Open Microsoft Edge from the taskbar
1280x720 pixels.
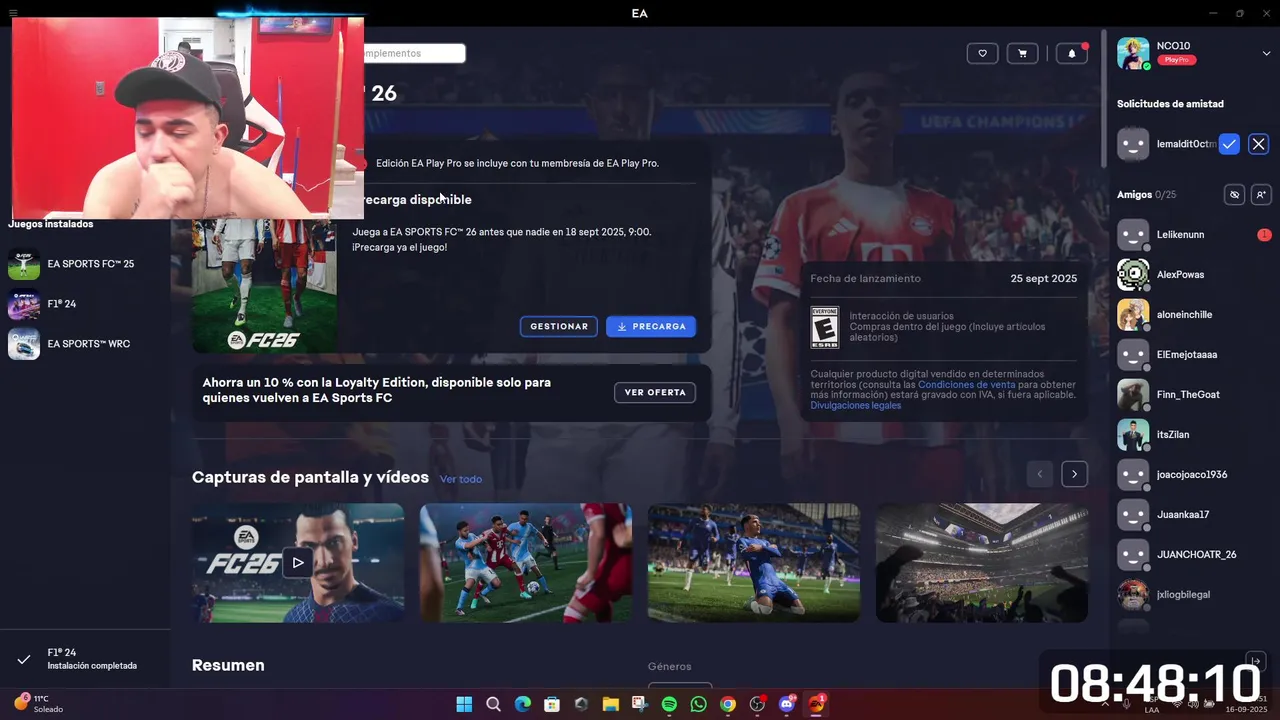(x=522, y=704)
